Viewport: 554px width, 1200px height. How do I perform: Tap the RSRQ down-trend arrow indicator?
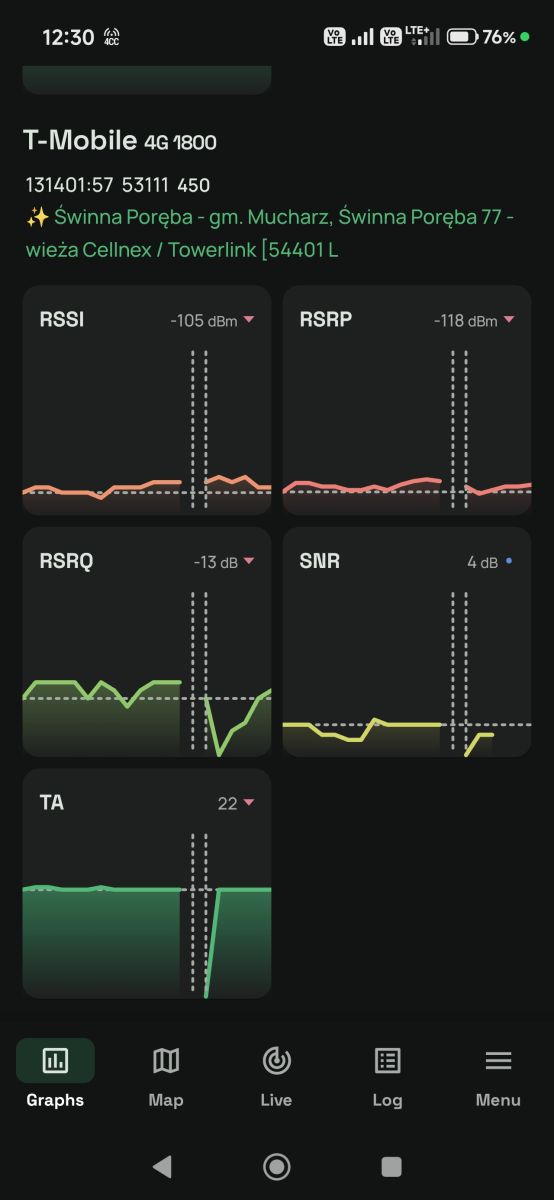pyautogui.click(x=249, y=562)
